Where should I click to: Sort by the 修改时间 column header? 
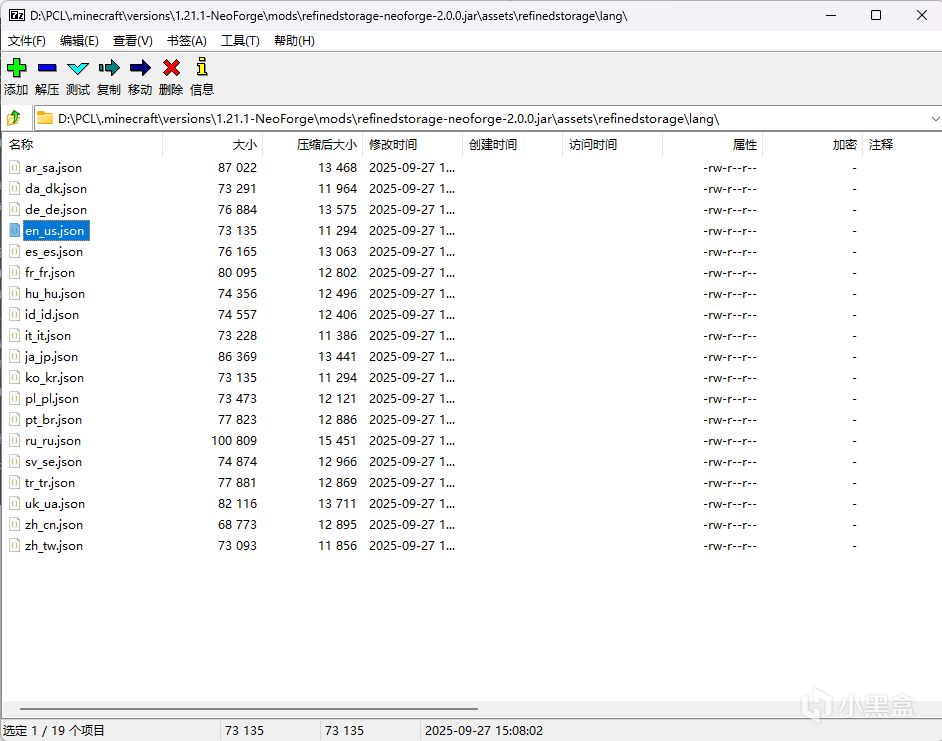tap(412, 144)
